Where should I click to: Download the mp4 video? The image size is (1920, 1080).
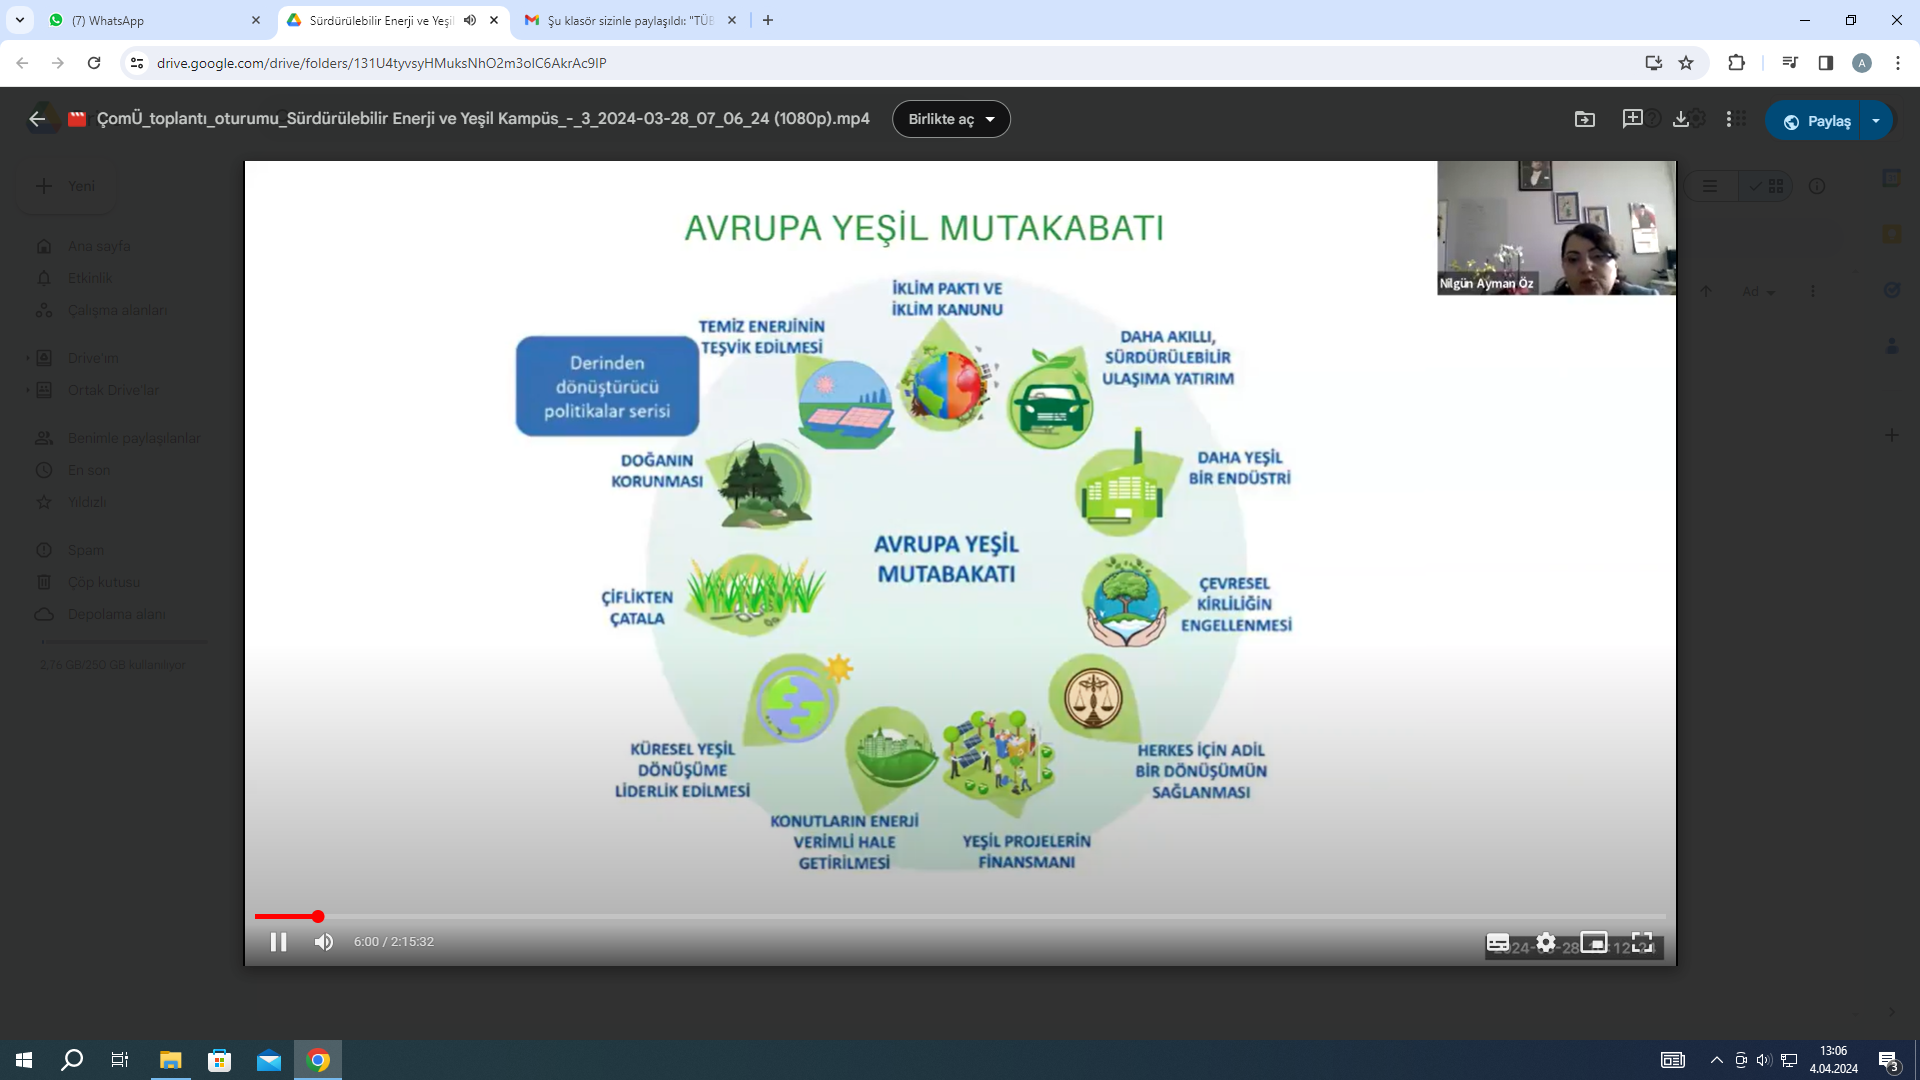1681,119
